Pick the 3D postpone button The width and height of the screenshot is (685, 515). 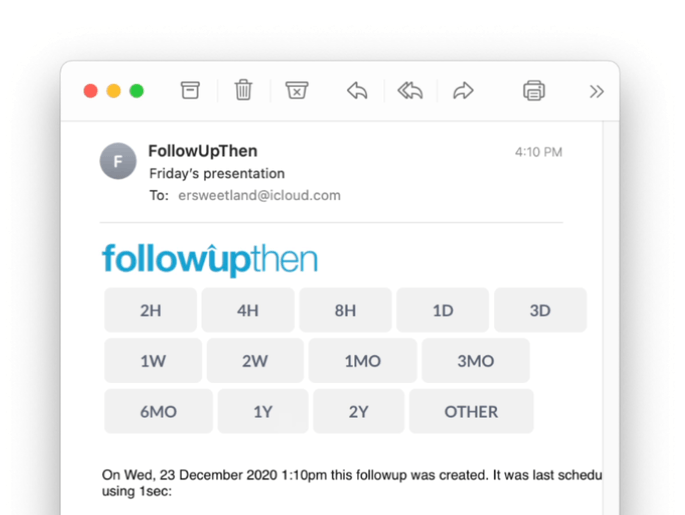click(x=540, y=310)
